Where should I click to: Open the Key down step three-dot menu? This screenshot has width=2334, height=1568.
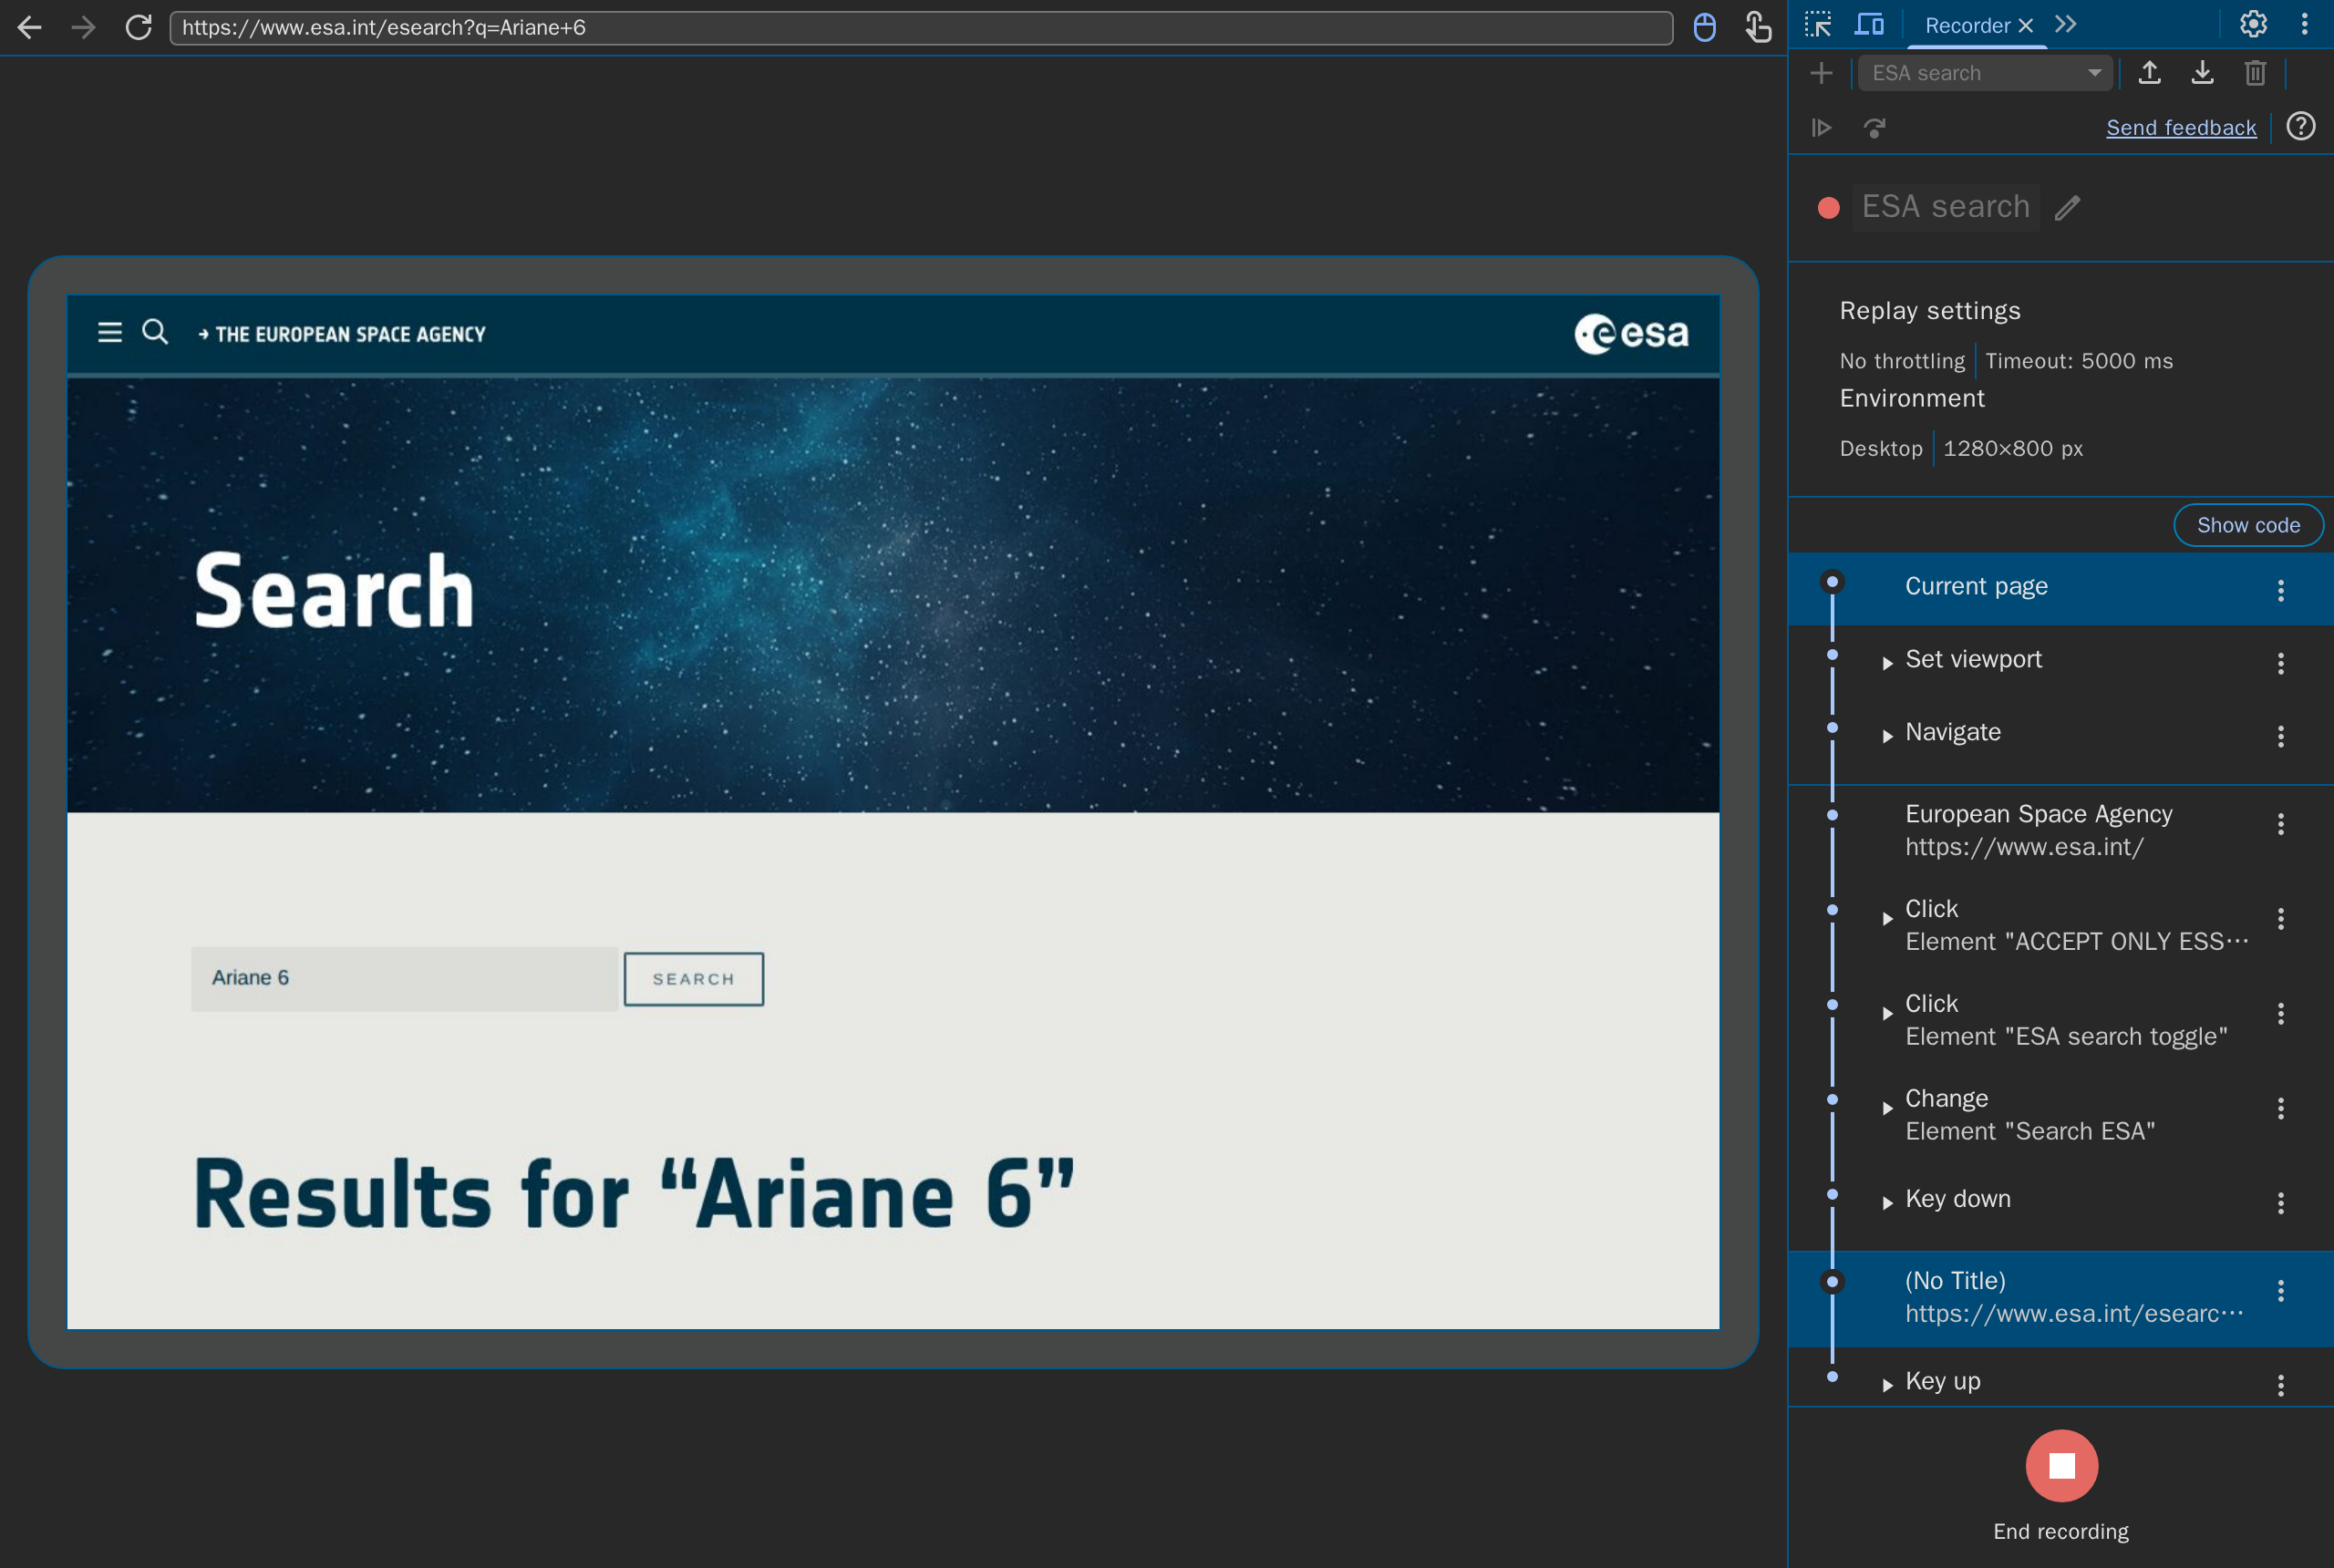pos(2281,1203)
